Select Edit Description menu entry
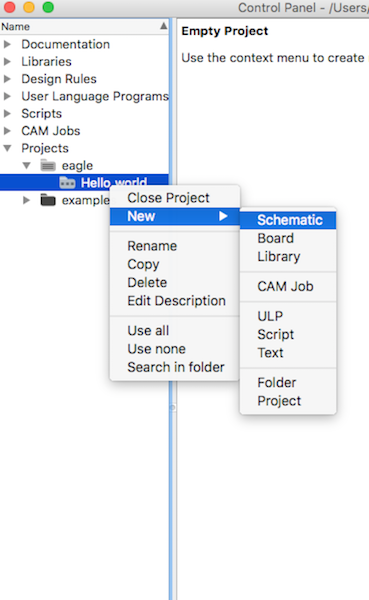The image size is (369, 600). click(175, 301)
